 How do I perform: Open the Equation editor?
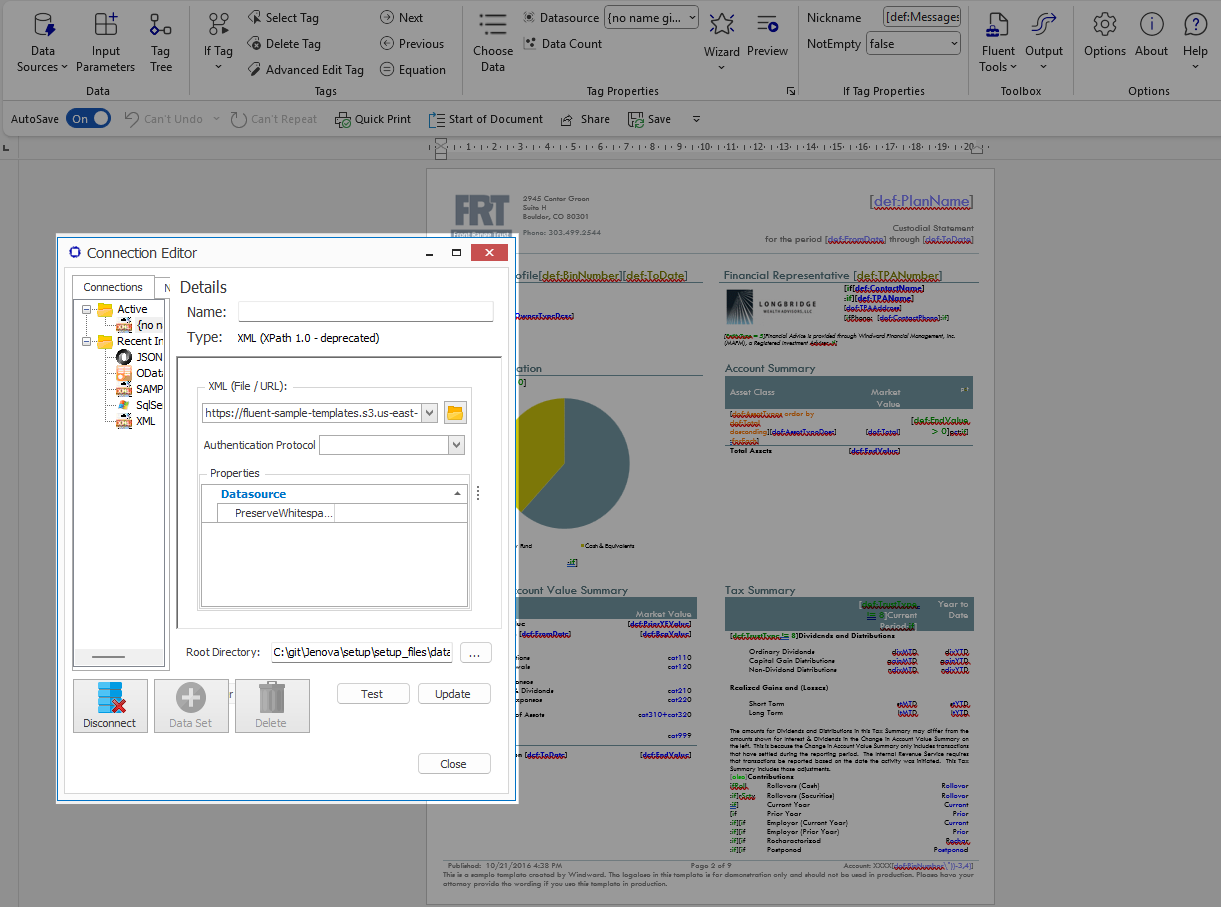click(413, 70)
